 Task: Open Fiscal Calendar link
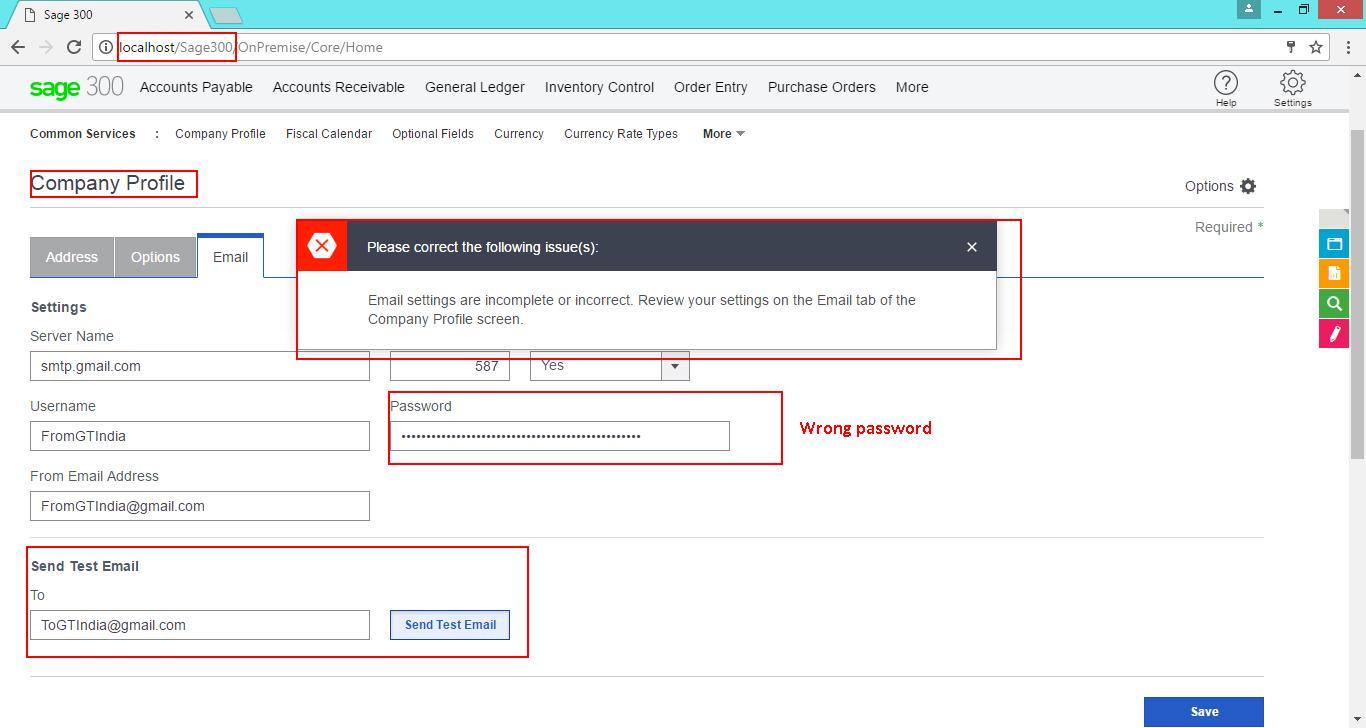tap(329, 134)
